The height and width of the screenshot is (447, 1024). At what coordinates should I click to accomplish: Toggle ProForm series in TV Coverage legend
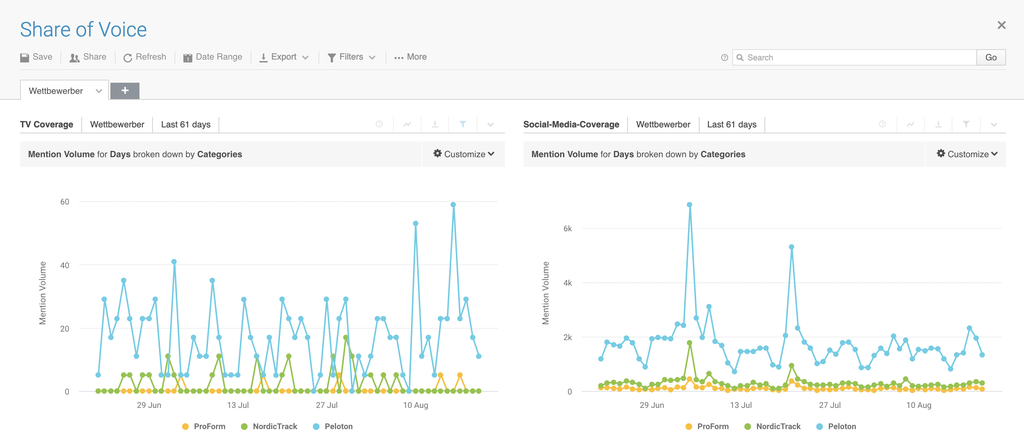point(204,427)
